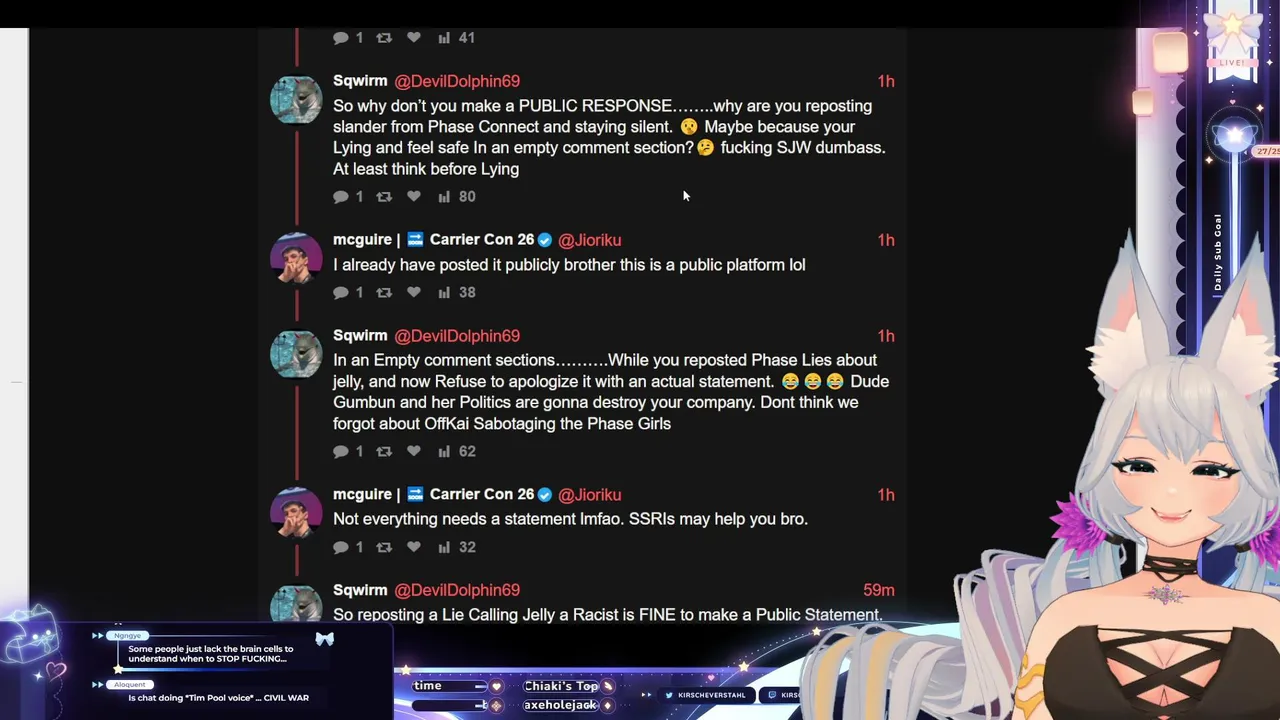Retweet Sqwirm's PUBLIC RESPONSE tweet
This screenshot has height=720, width=1280.
[384, 197]
